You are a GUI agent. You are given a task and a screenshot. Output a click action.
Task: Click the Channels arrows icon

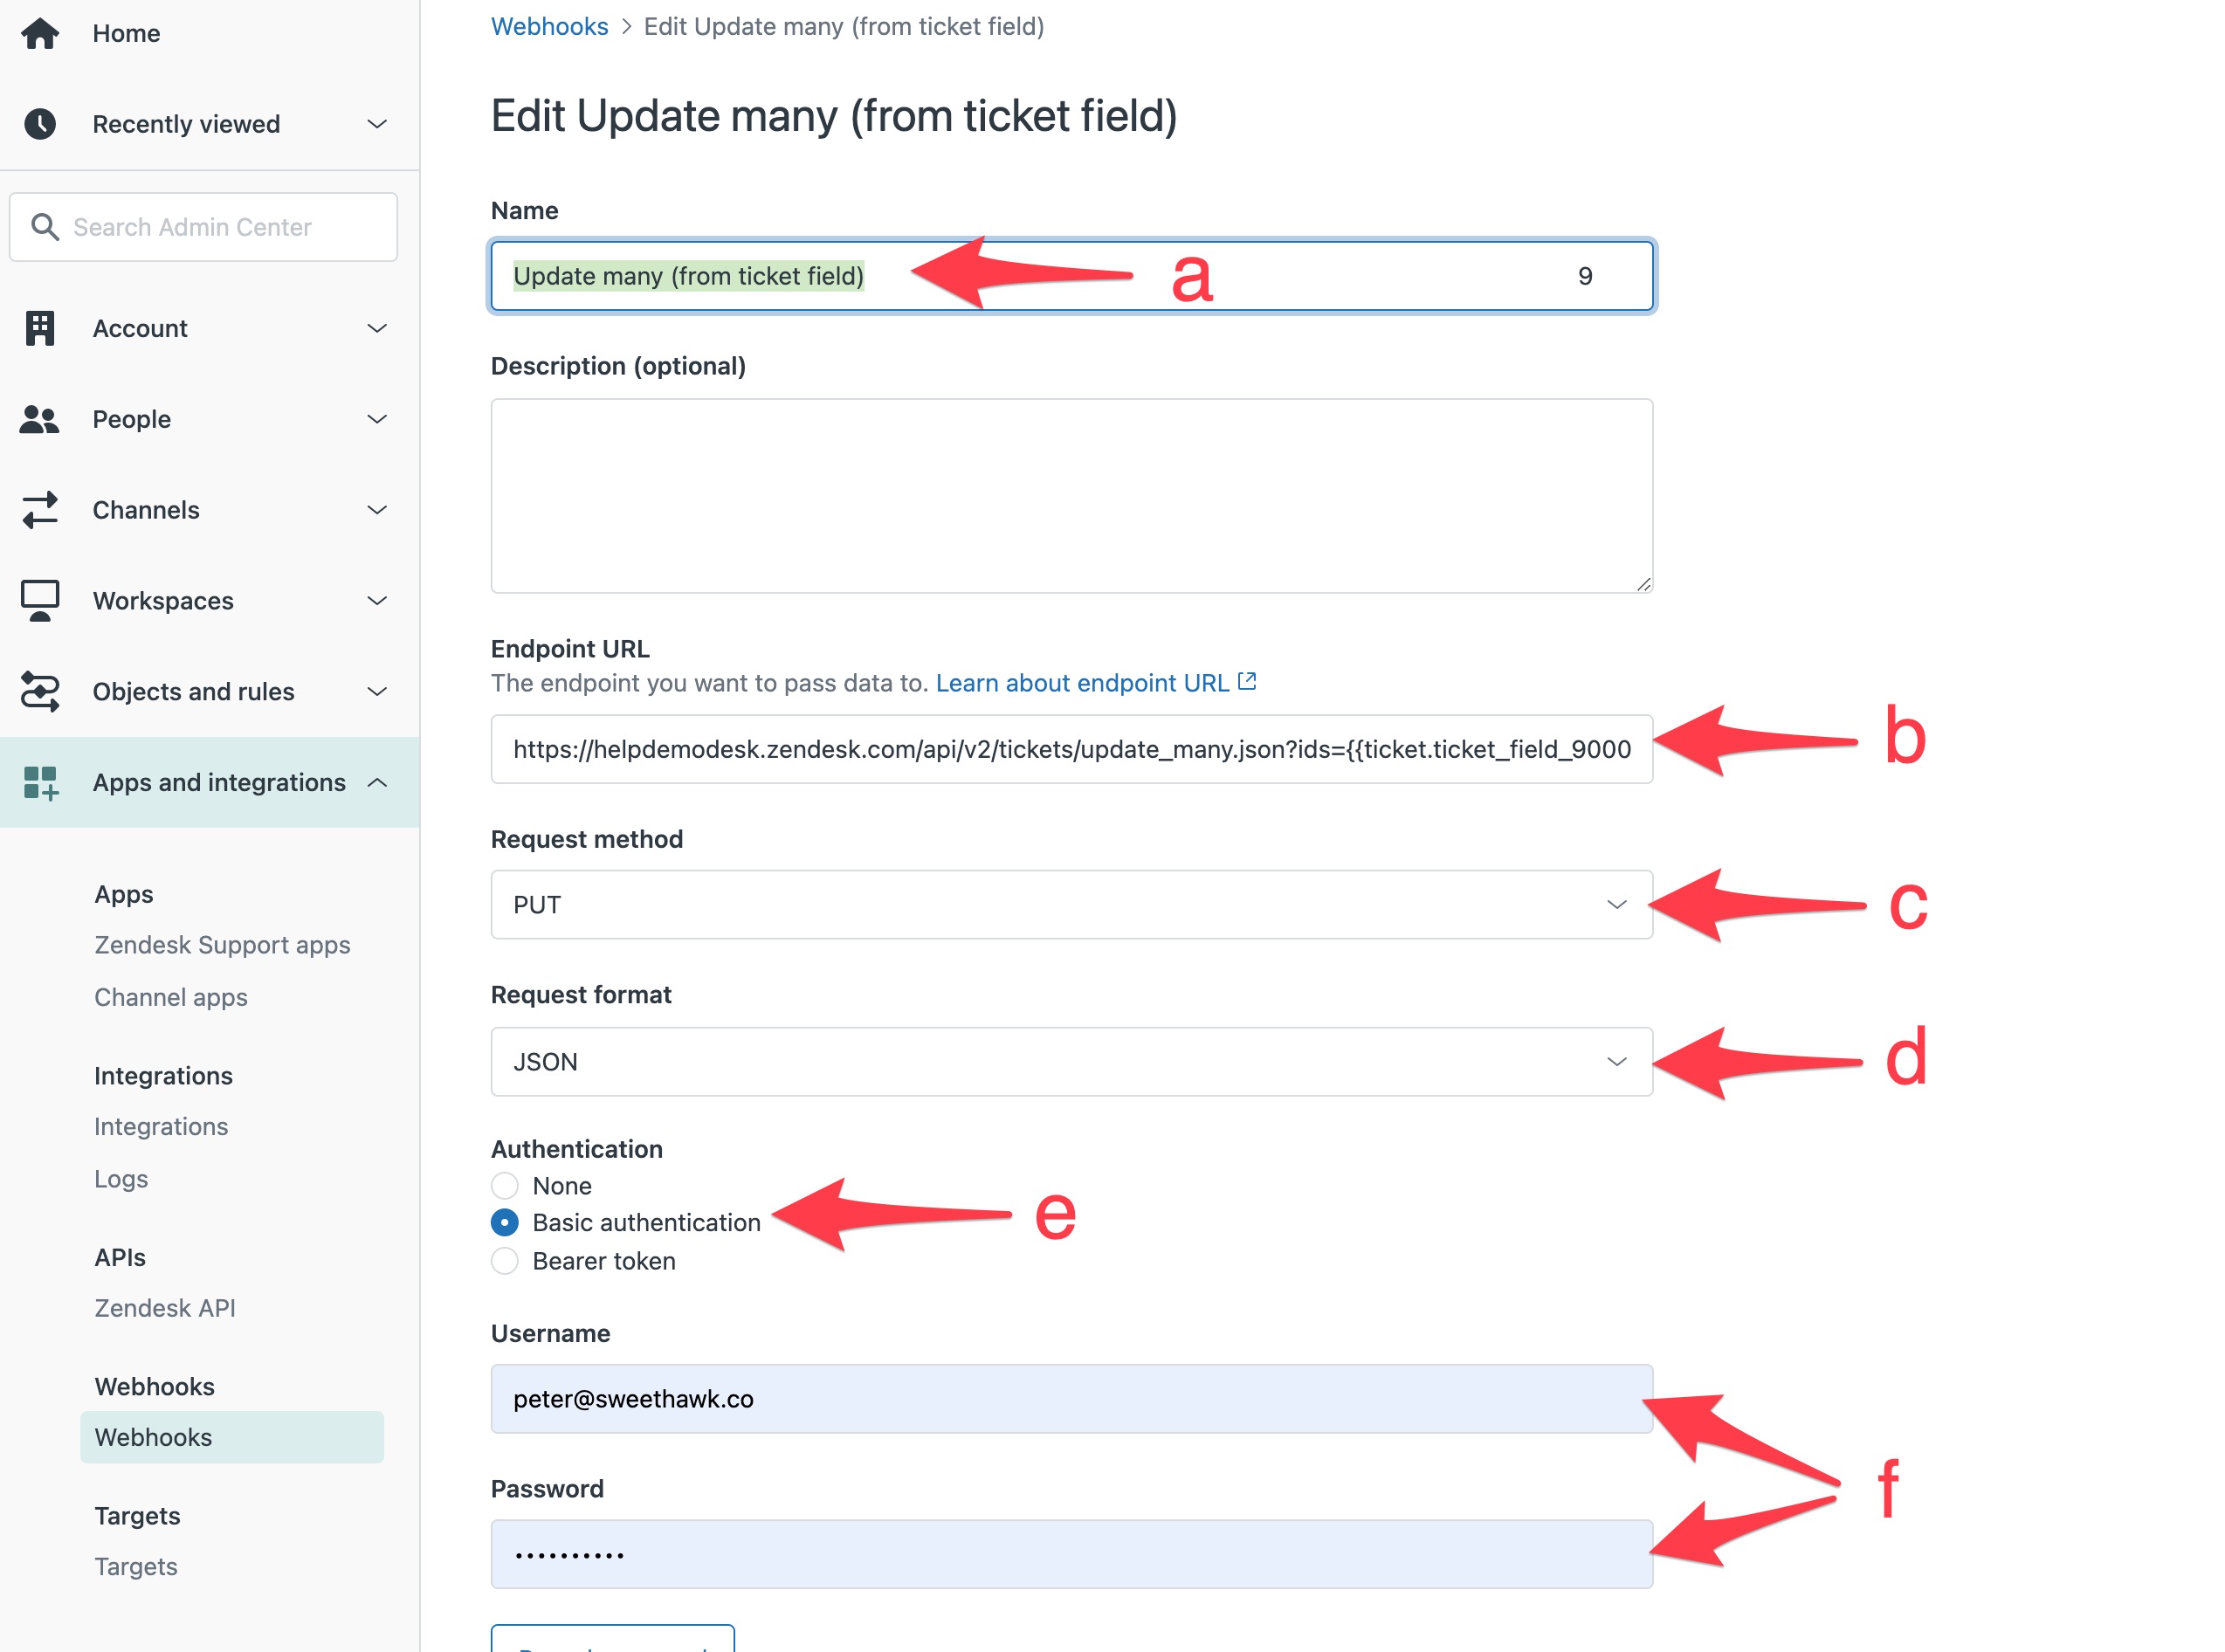point(40,510)
